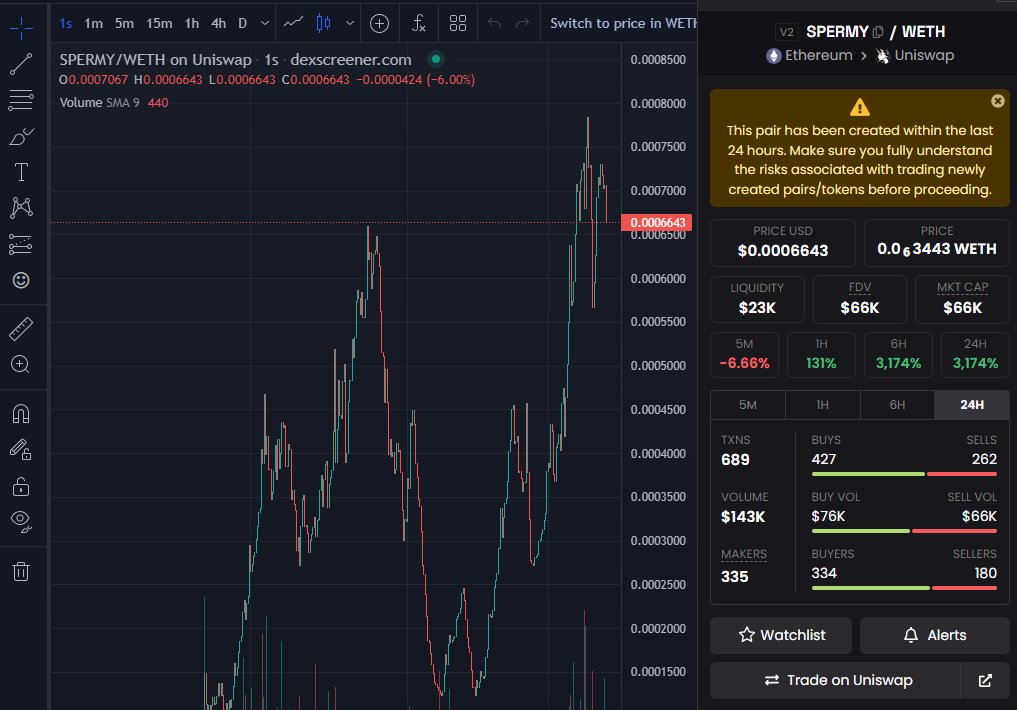Open the chart patterns tool
1017x710 pixels.
click(x=21, y=207)
